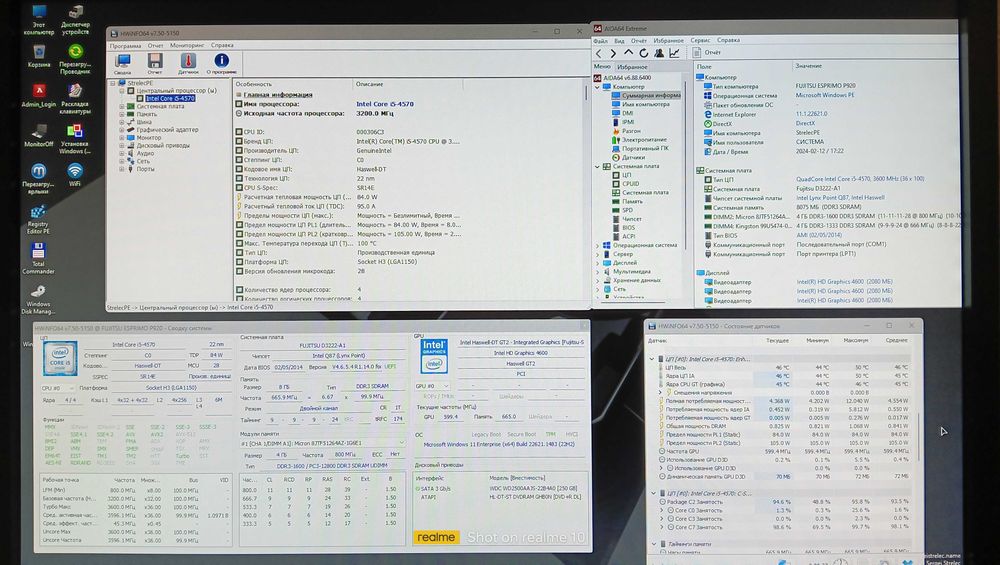Screen dimensions: 1000x565
Task: Select the MonitorOff desktop shortcut
Action: [x=39, y=135]
